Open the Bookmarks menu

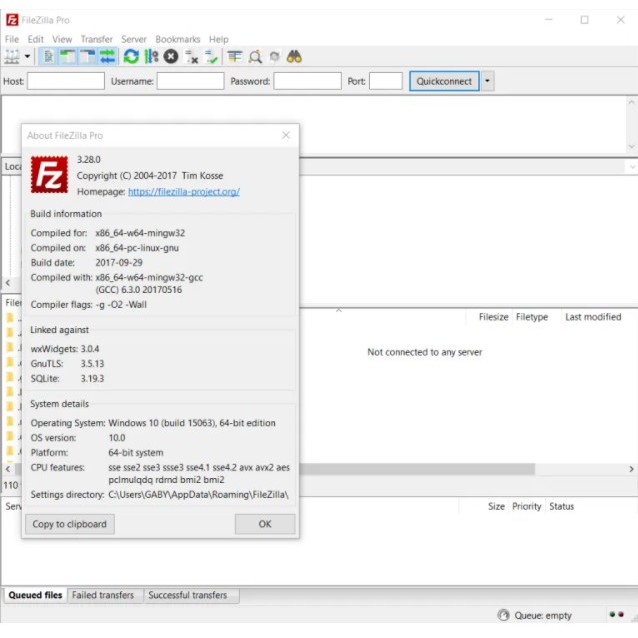(177, 39)
